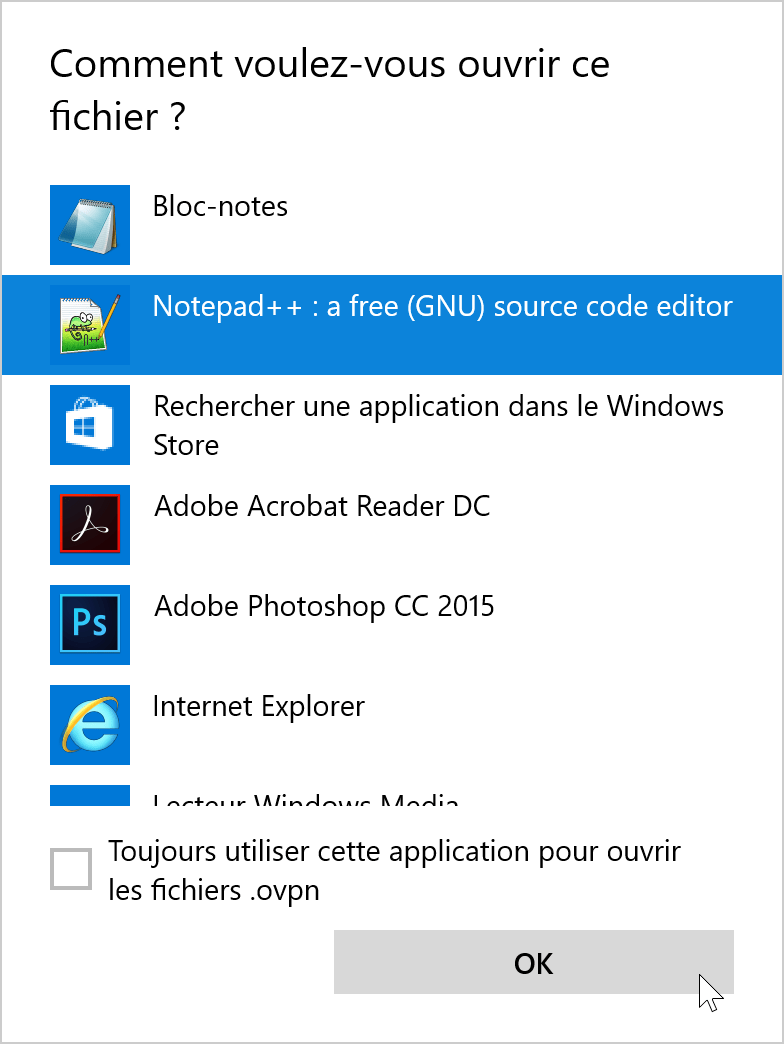Choose Bloc-notes text entry
784x1044 pixels.
(x=220, y=206)
